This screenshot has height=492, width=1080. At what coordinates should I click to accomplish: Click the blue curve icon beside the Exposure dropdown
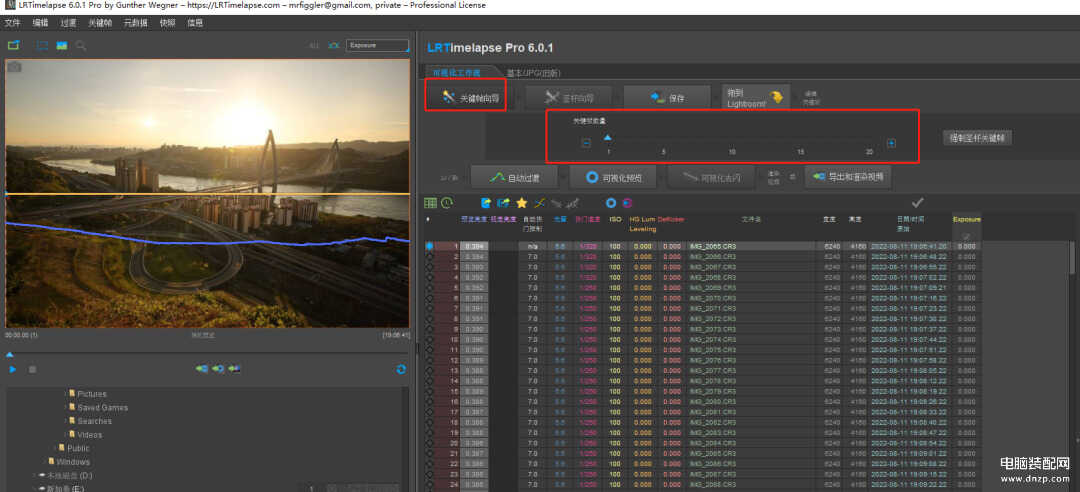pos(334,45)
